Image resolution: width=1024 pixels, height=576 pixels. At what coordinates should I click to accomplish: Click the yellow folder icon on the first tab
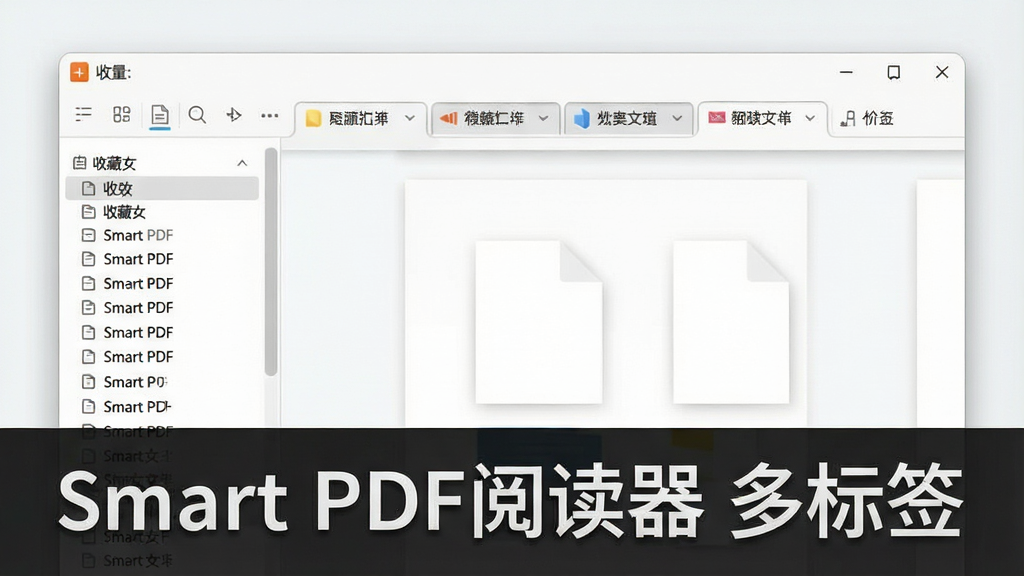(313, 118)
